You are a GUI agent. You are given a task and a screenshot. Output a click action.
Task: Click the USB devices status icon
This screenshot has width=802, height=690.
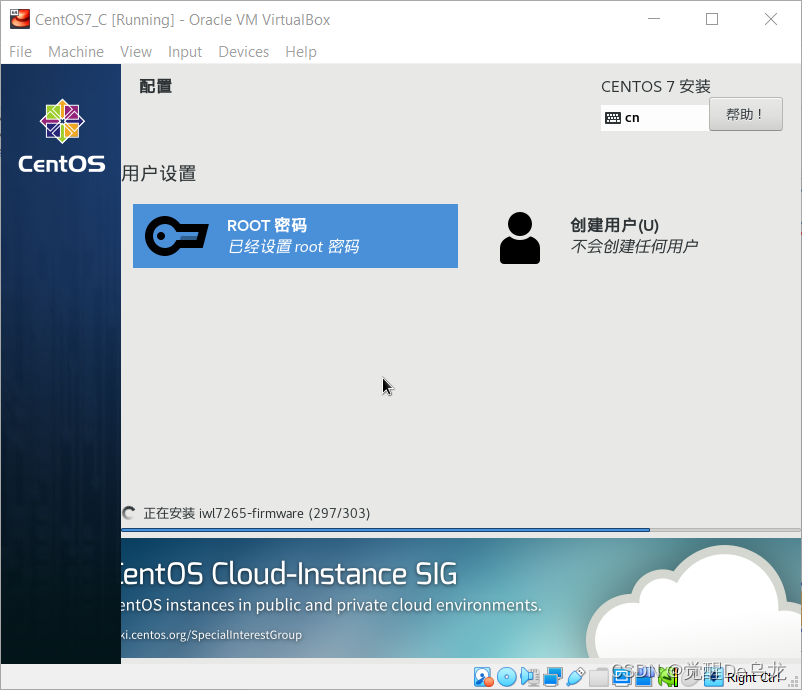point(576,677)
